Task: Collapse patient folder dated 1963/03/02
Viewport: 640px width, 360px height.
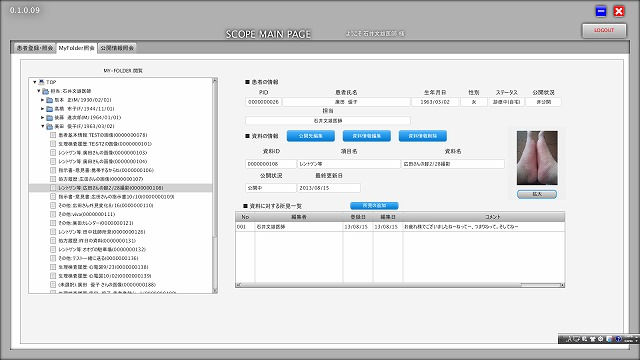Action: coord(42,127)
